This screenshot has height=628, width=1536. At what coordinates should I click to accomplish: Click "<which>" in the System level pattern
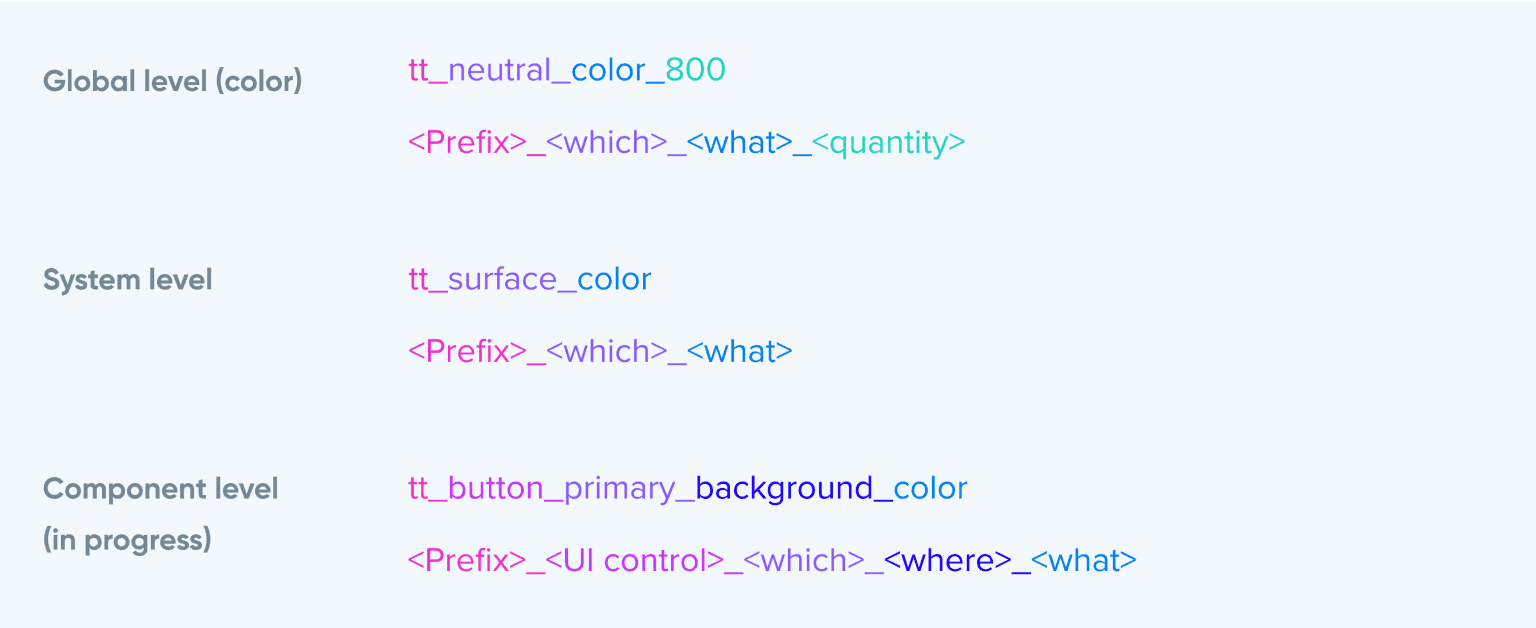point(607,352)
